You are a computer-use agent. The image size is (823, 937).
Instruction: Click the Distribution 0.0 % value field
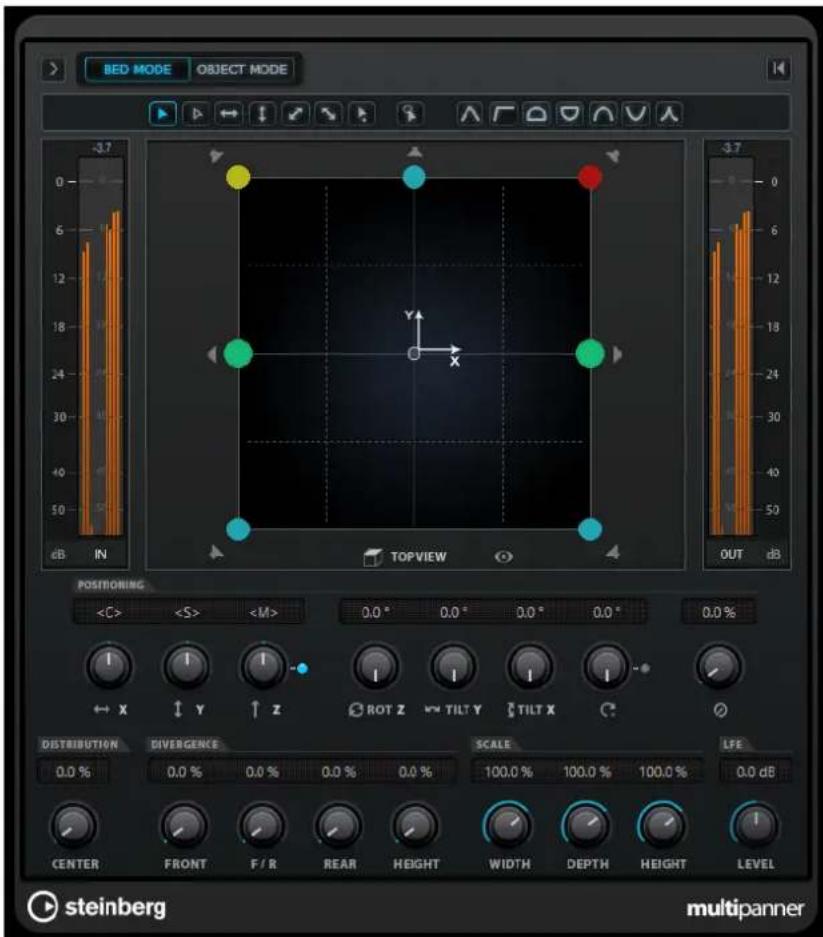coord(73,771)
